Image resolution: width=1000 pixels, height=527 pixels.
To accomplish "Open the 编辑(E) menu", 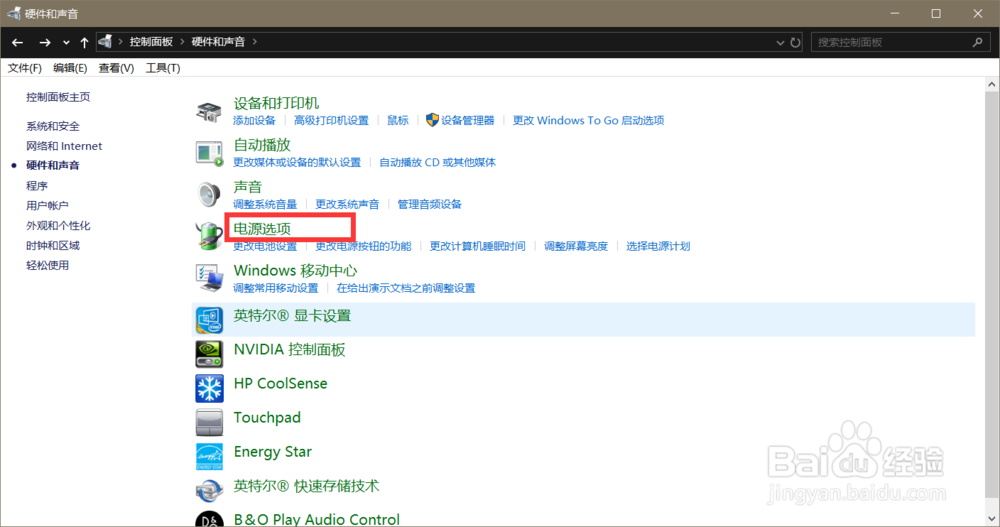I will [70, 68].
